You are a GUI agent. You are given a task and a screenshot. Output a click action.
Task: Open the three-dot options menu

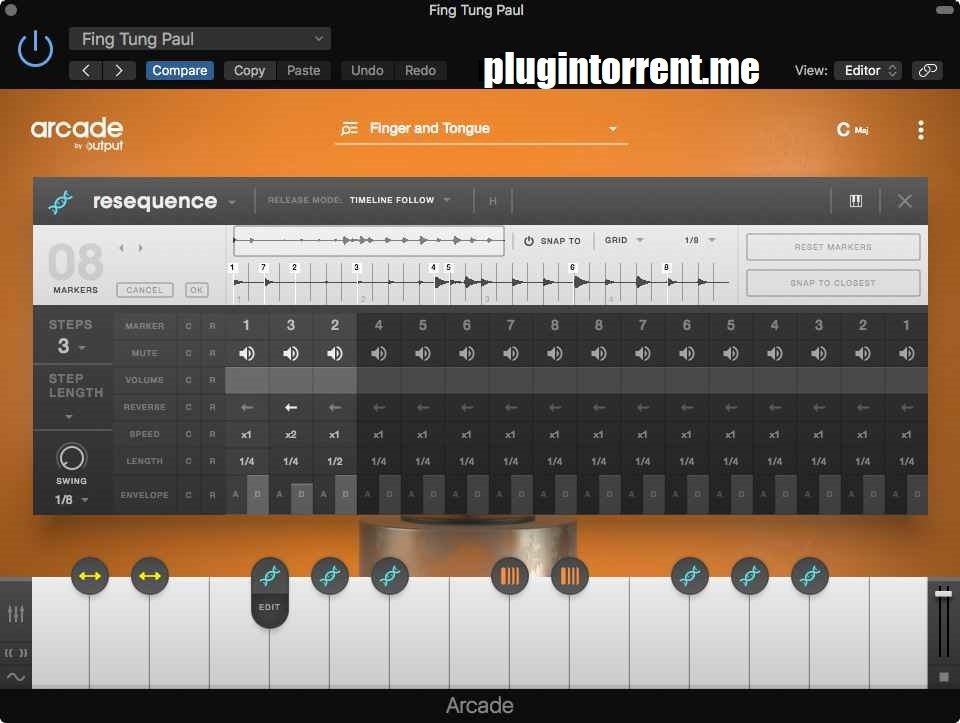click(x=920, y=130)
